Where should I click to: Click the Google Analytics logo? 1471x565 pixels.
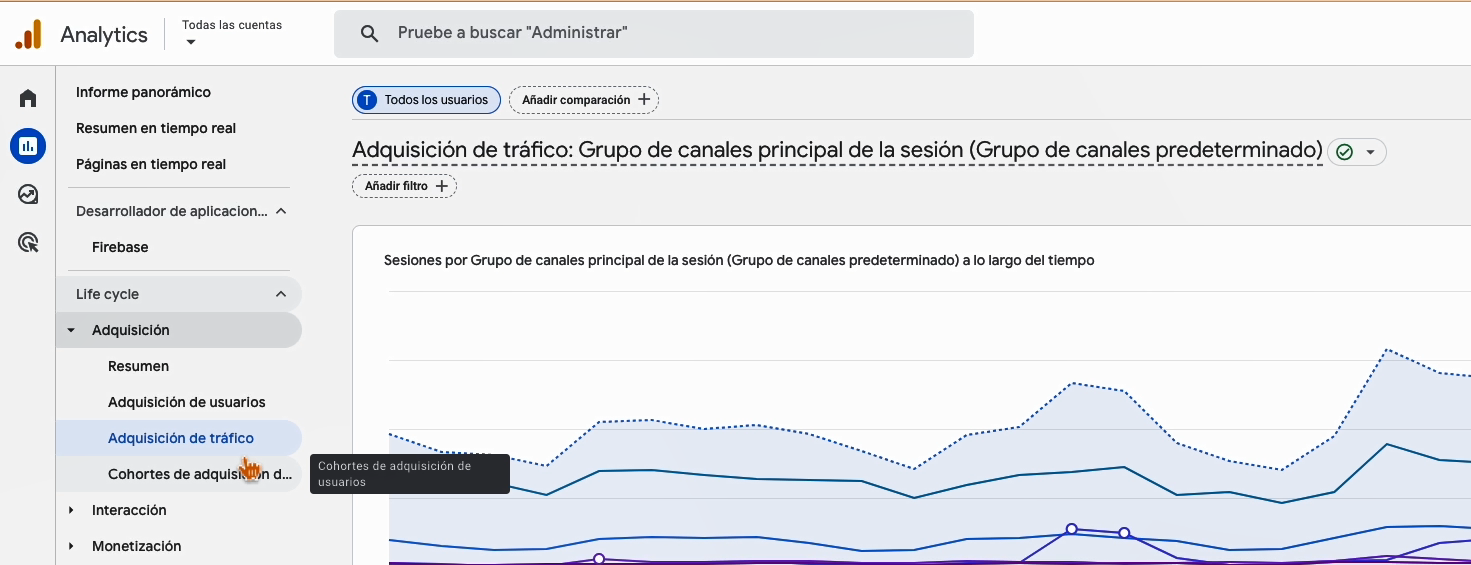pyautogui.click(x=29, y=34)
